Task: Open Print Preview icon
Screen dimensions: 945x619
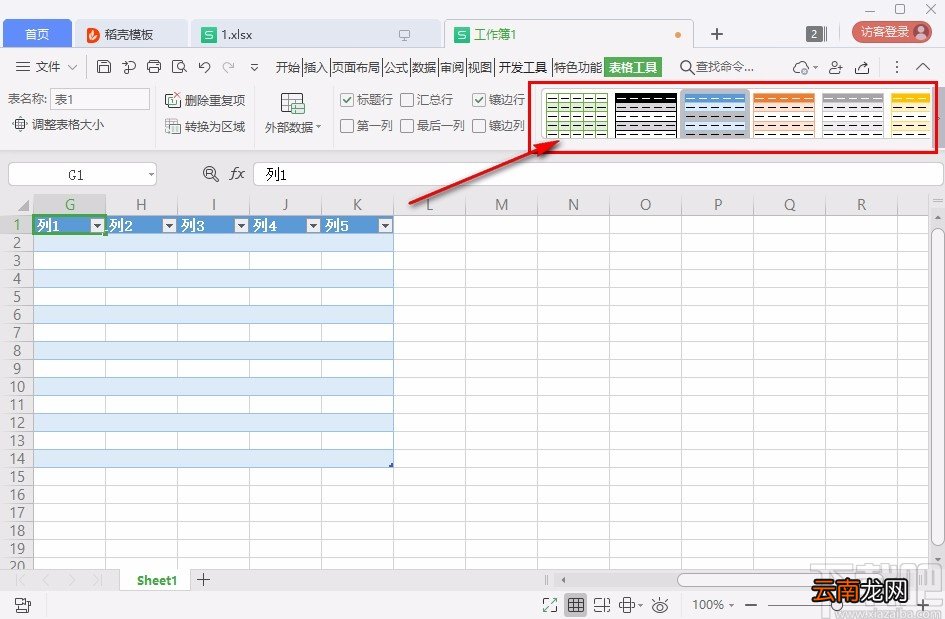Action: coord(179,66)
